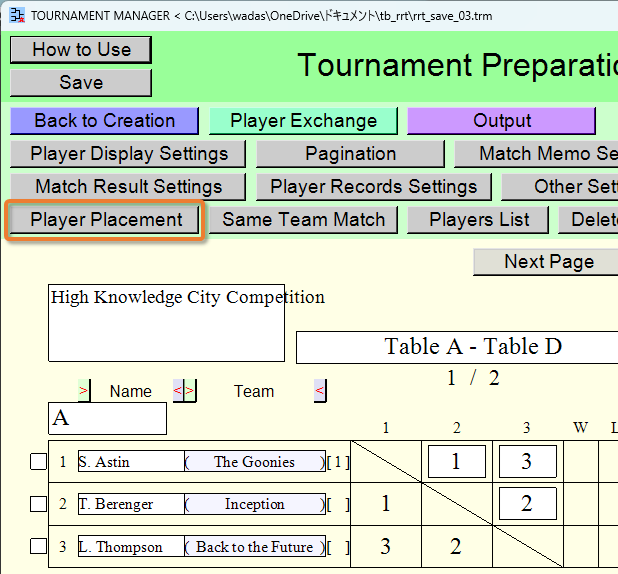Click the Team column label
This screenshot has height=574, width=618.
coord(254,391)
